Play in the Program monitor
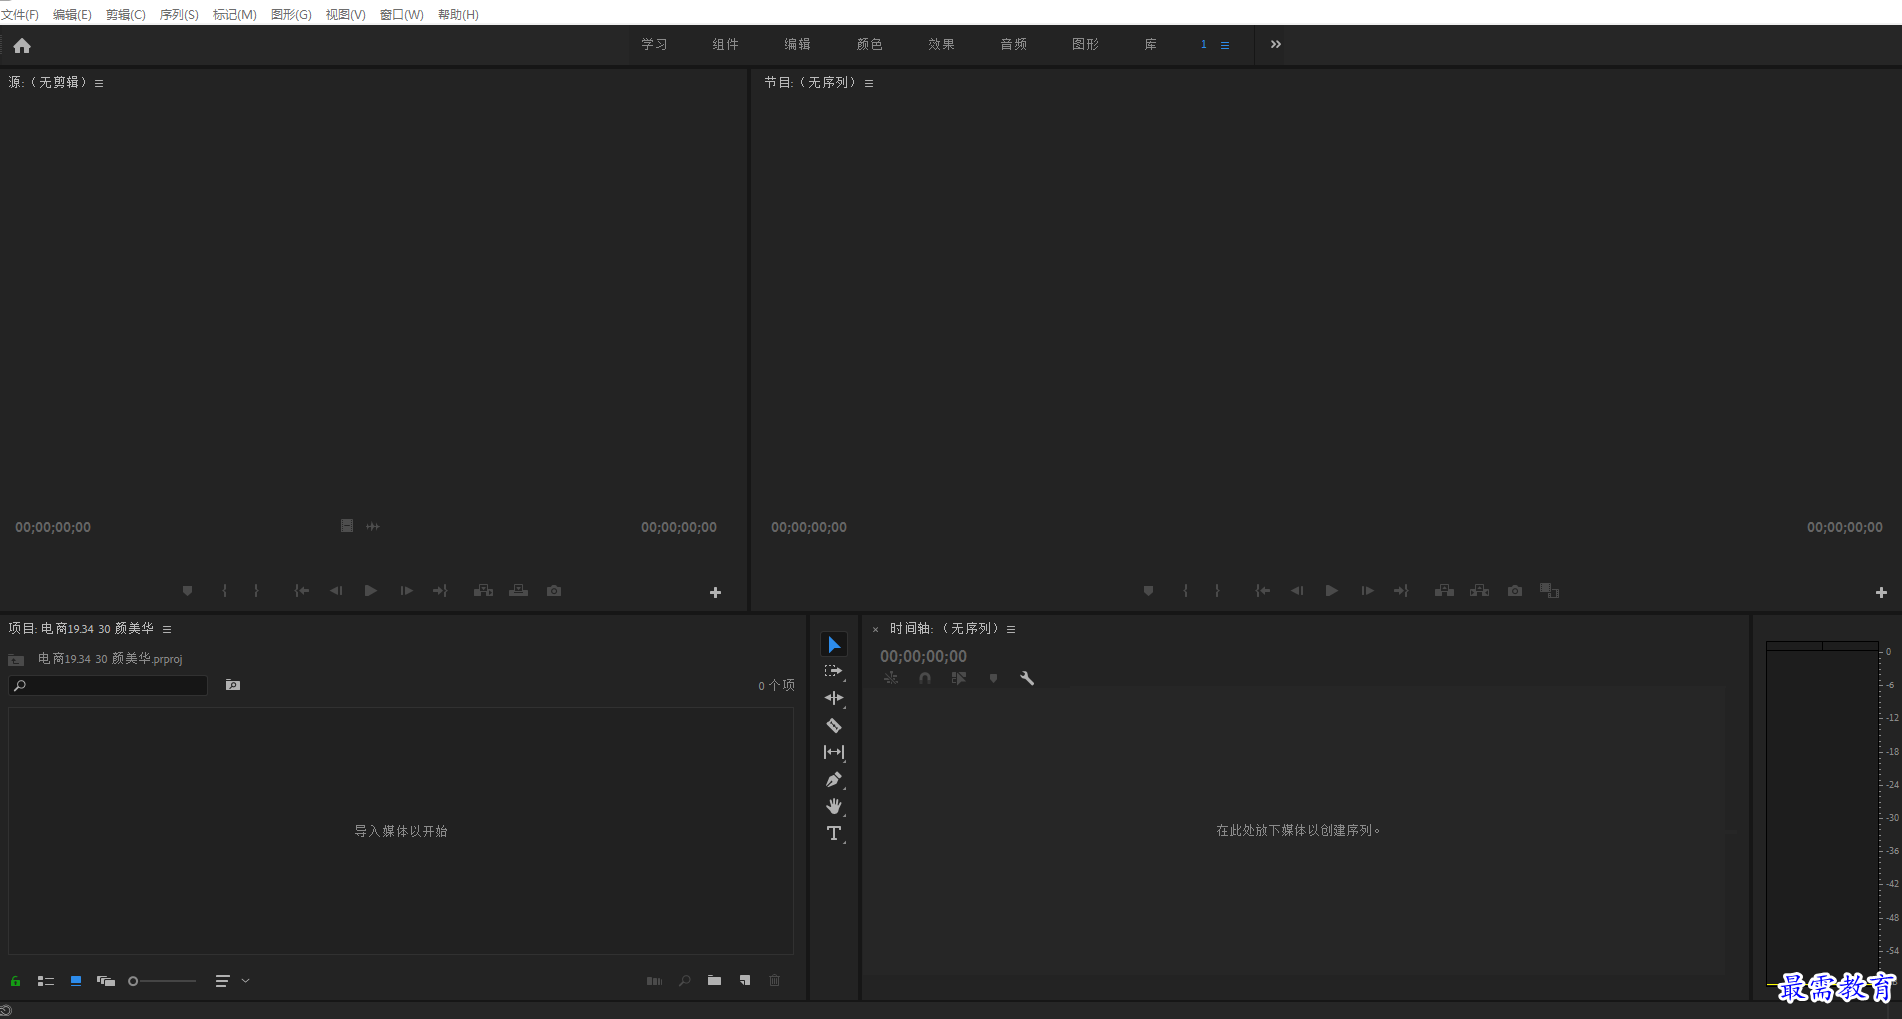 1332,591
